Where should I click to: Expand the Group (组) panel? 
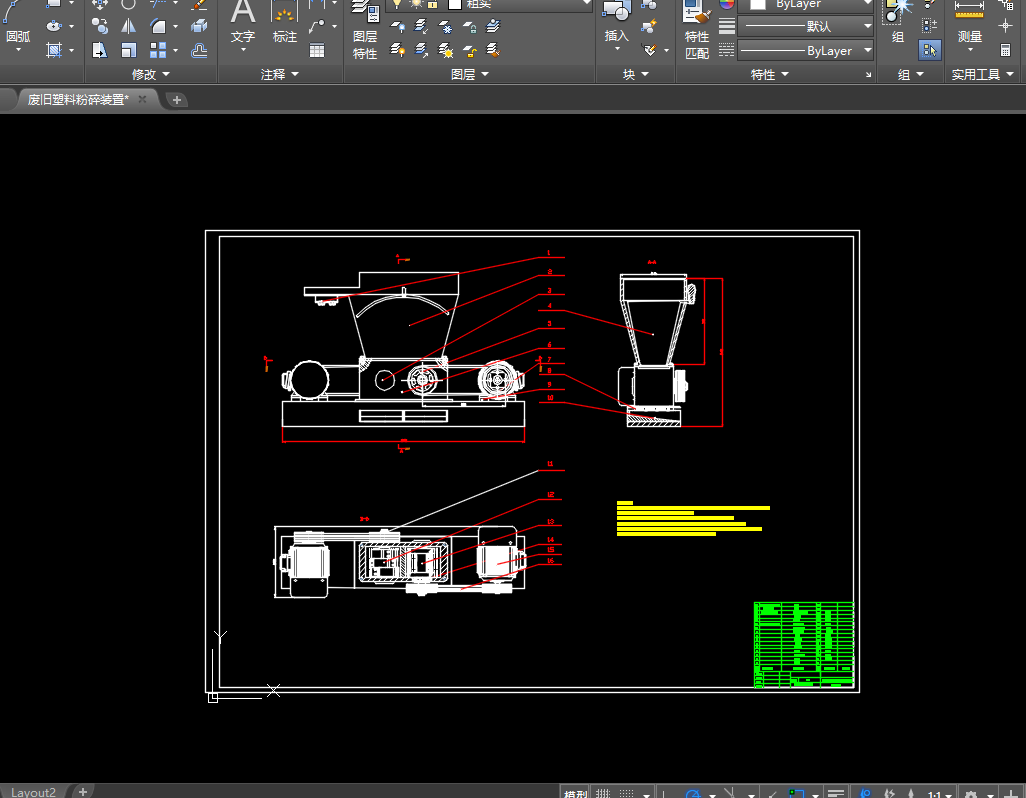pos(910,75)
